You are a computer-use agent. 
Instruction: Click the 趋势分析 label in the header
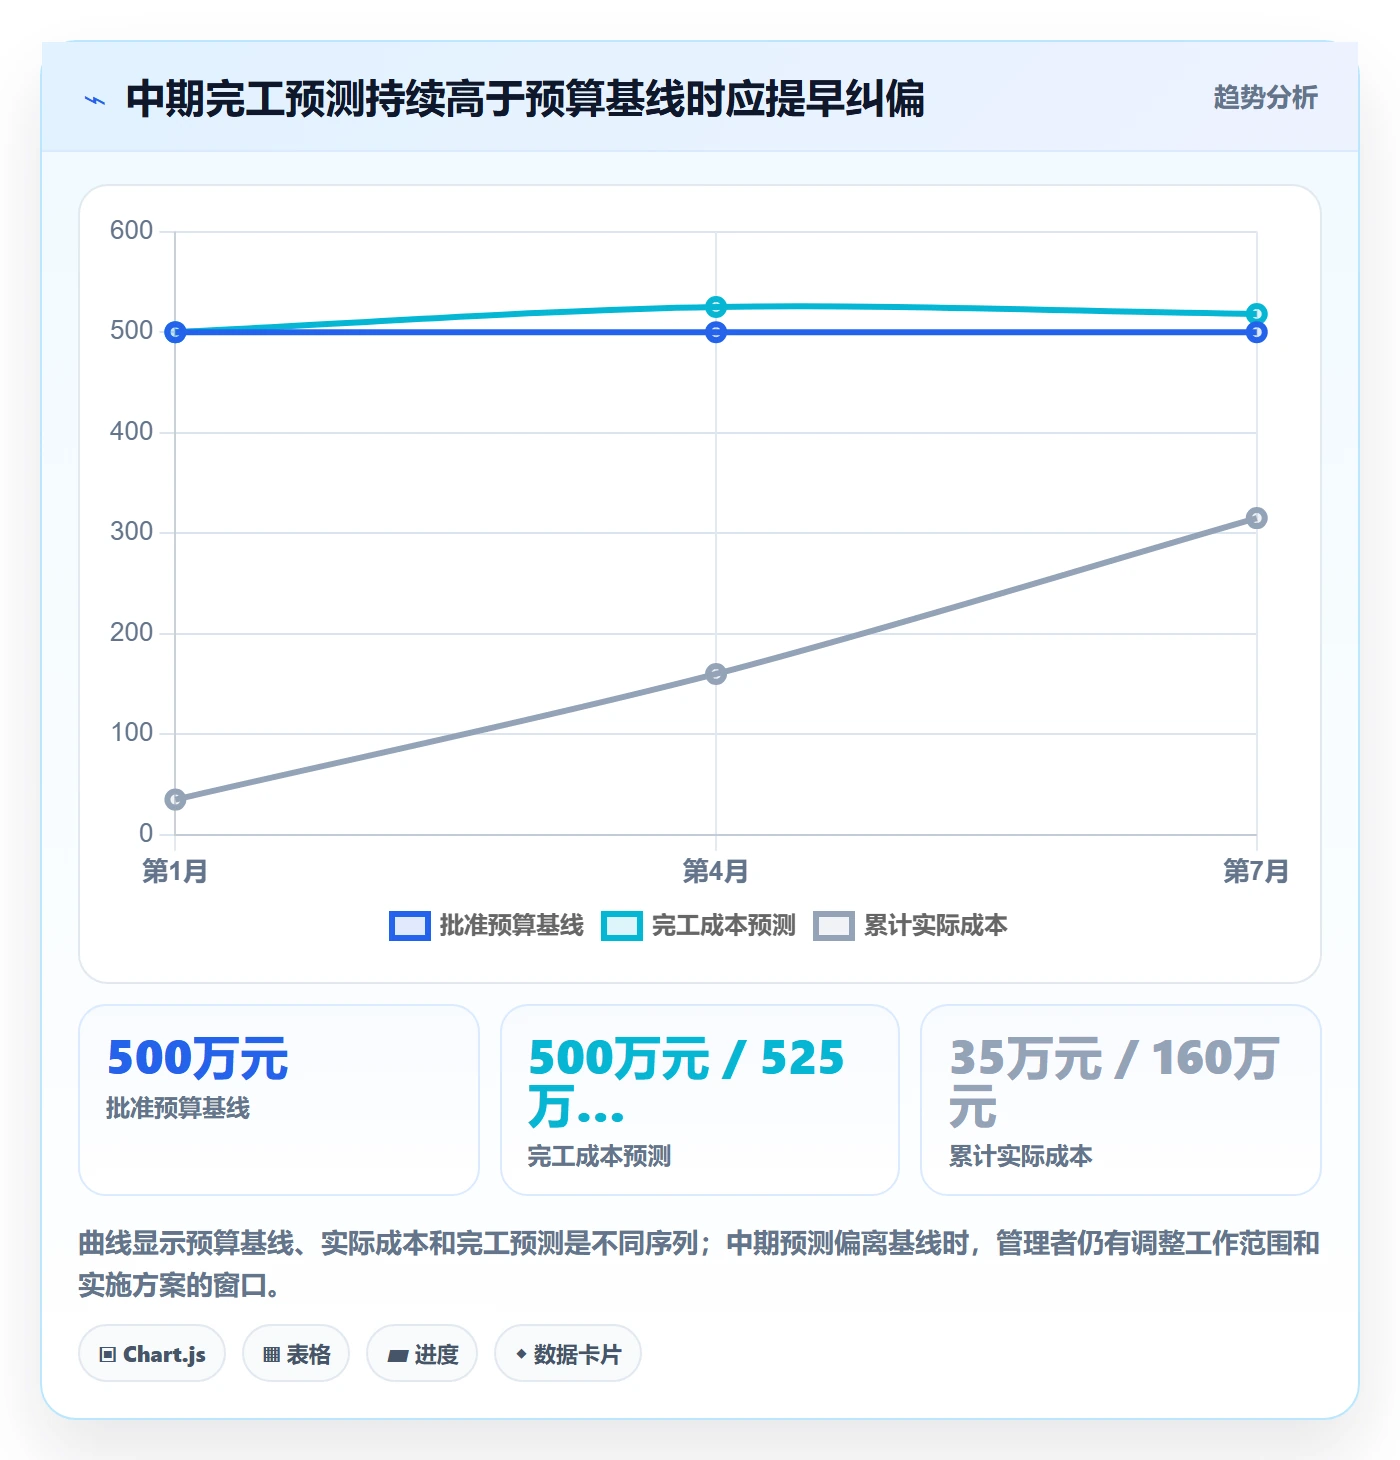[1265, 97]
